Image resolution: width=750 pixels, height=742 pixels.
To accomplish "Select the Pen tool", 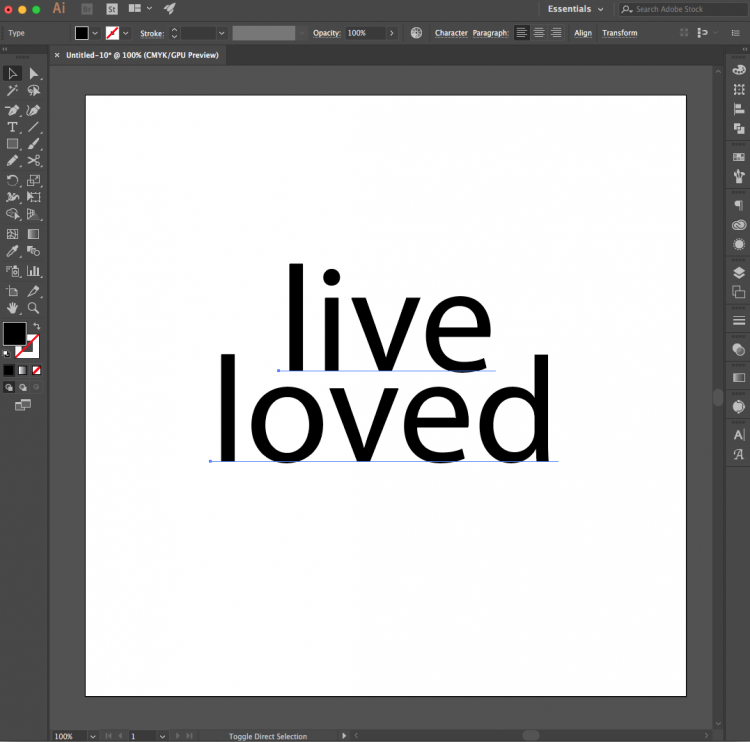I will point(12,110).
